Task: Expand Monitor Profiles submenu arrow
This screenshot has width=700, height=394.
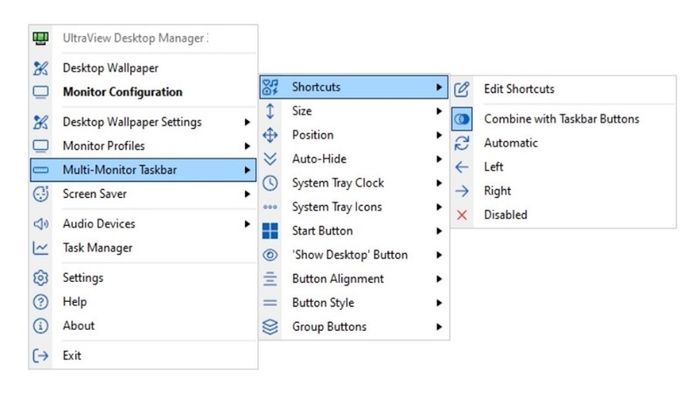Action: pyautogui.click(x=247, y=146)
